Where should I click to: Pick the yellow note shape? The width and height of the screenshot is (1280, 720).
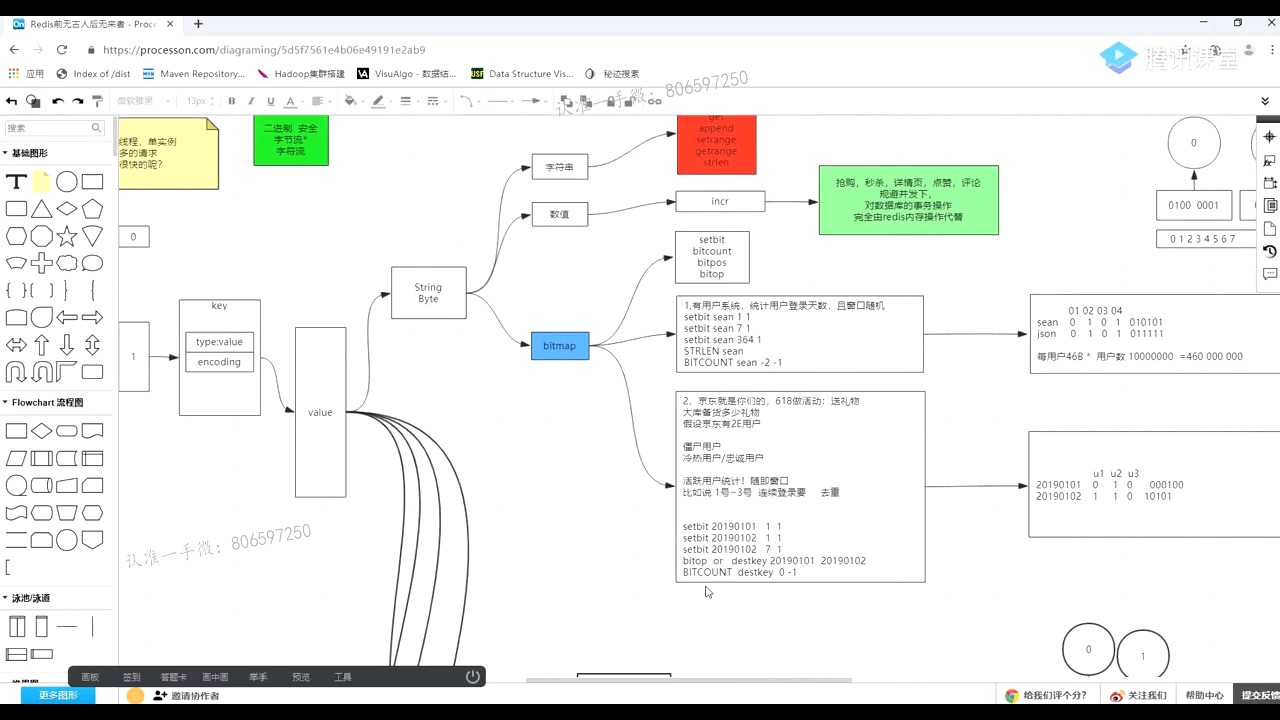41,182
